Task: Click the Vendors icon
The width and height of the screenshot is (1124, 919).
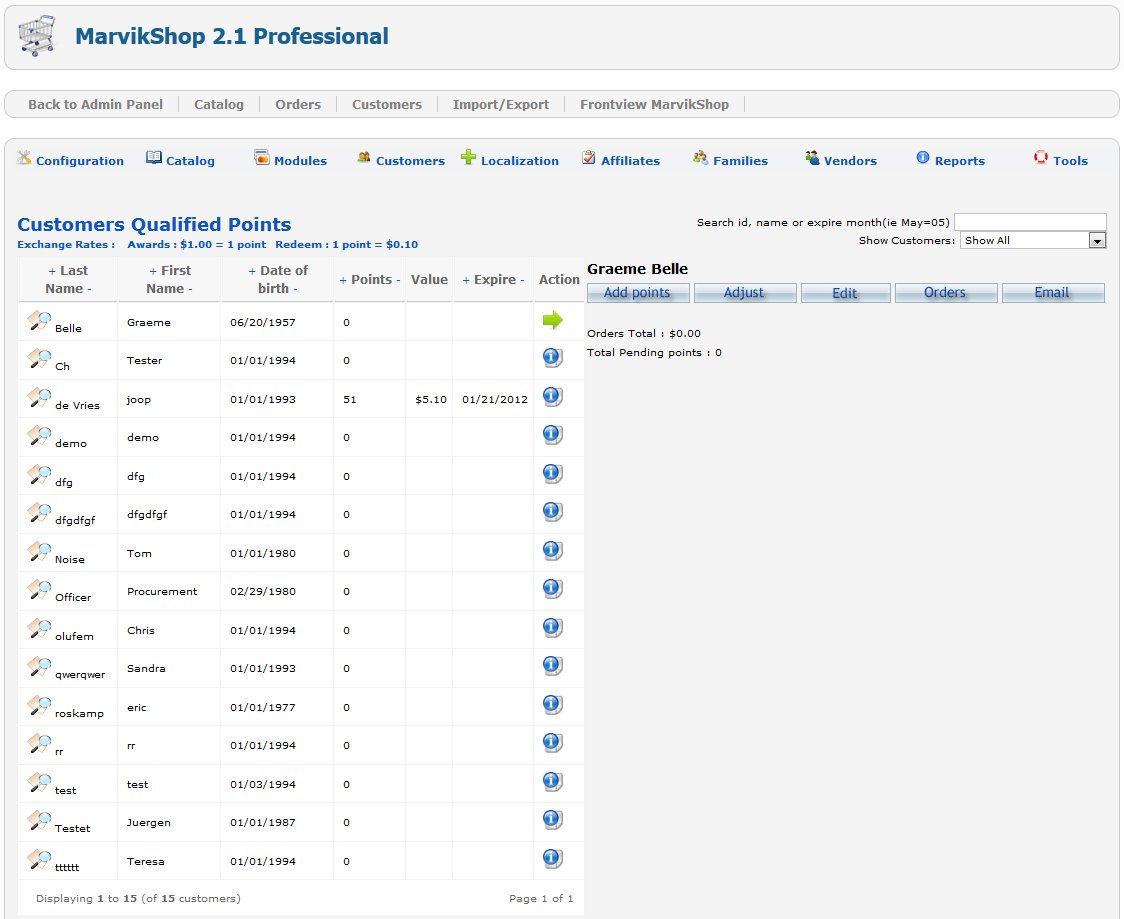Action: pyautogui.click(x=812, y=158)
